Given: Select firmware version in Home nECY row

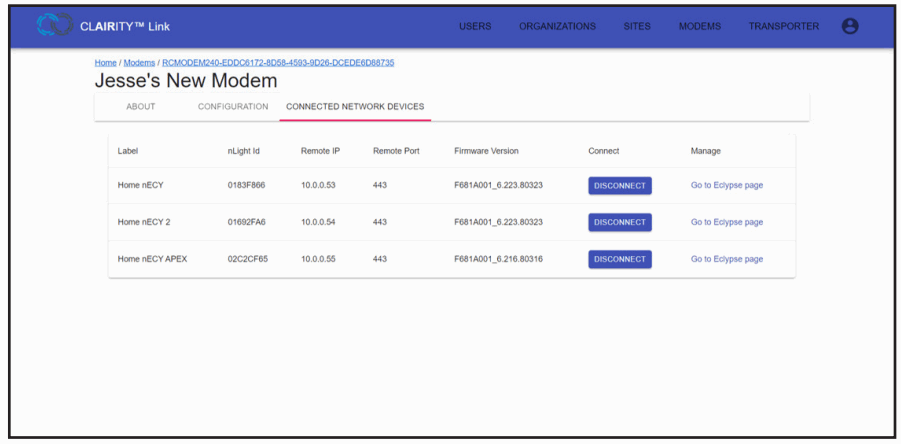Looking at the screenshot, I should [x=498, y=186].
